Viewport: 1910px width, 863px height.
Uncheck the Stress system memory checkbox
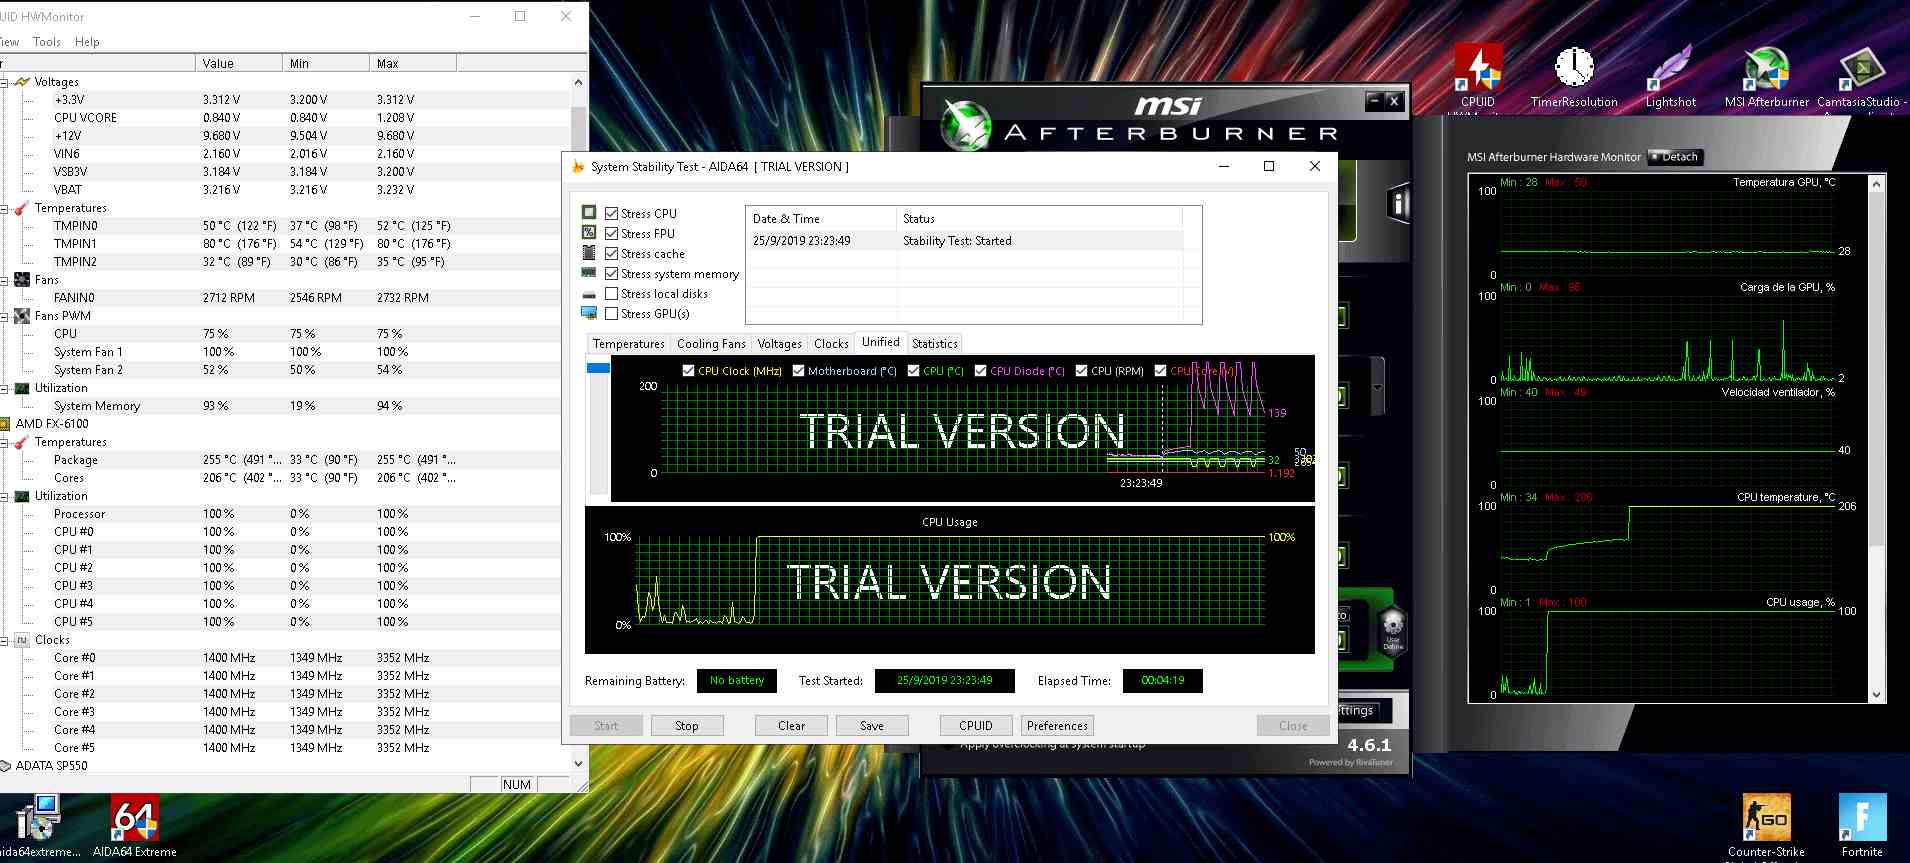pos(611,273)
